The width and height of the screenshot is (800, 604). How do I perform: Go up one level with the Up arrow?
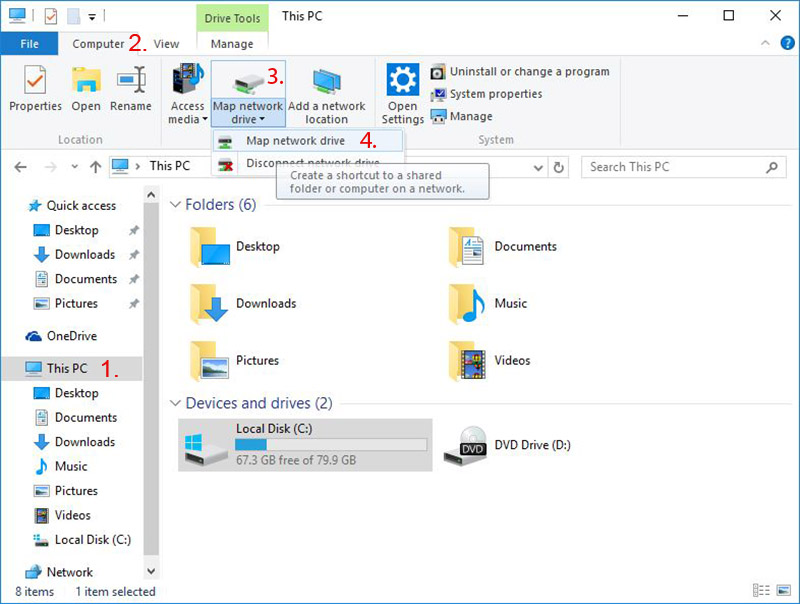tap(95, 167)
